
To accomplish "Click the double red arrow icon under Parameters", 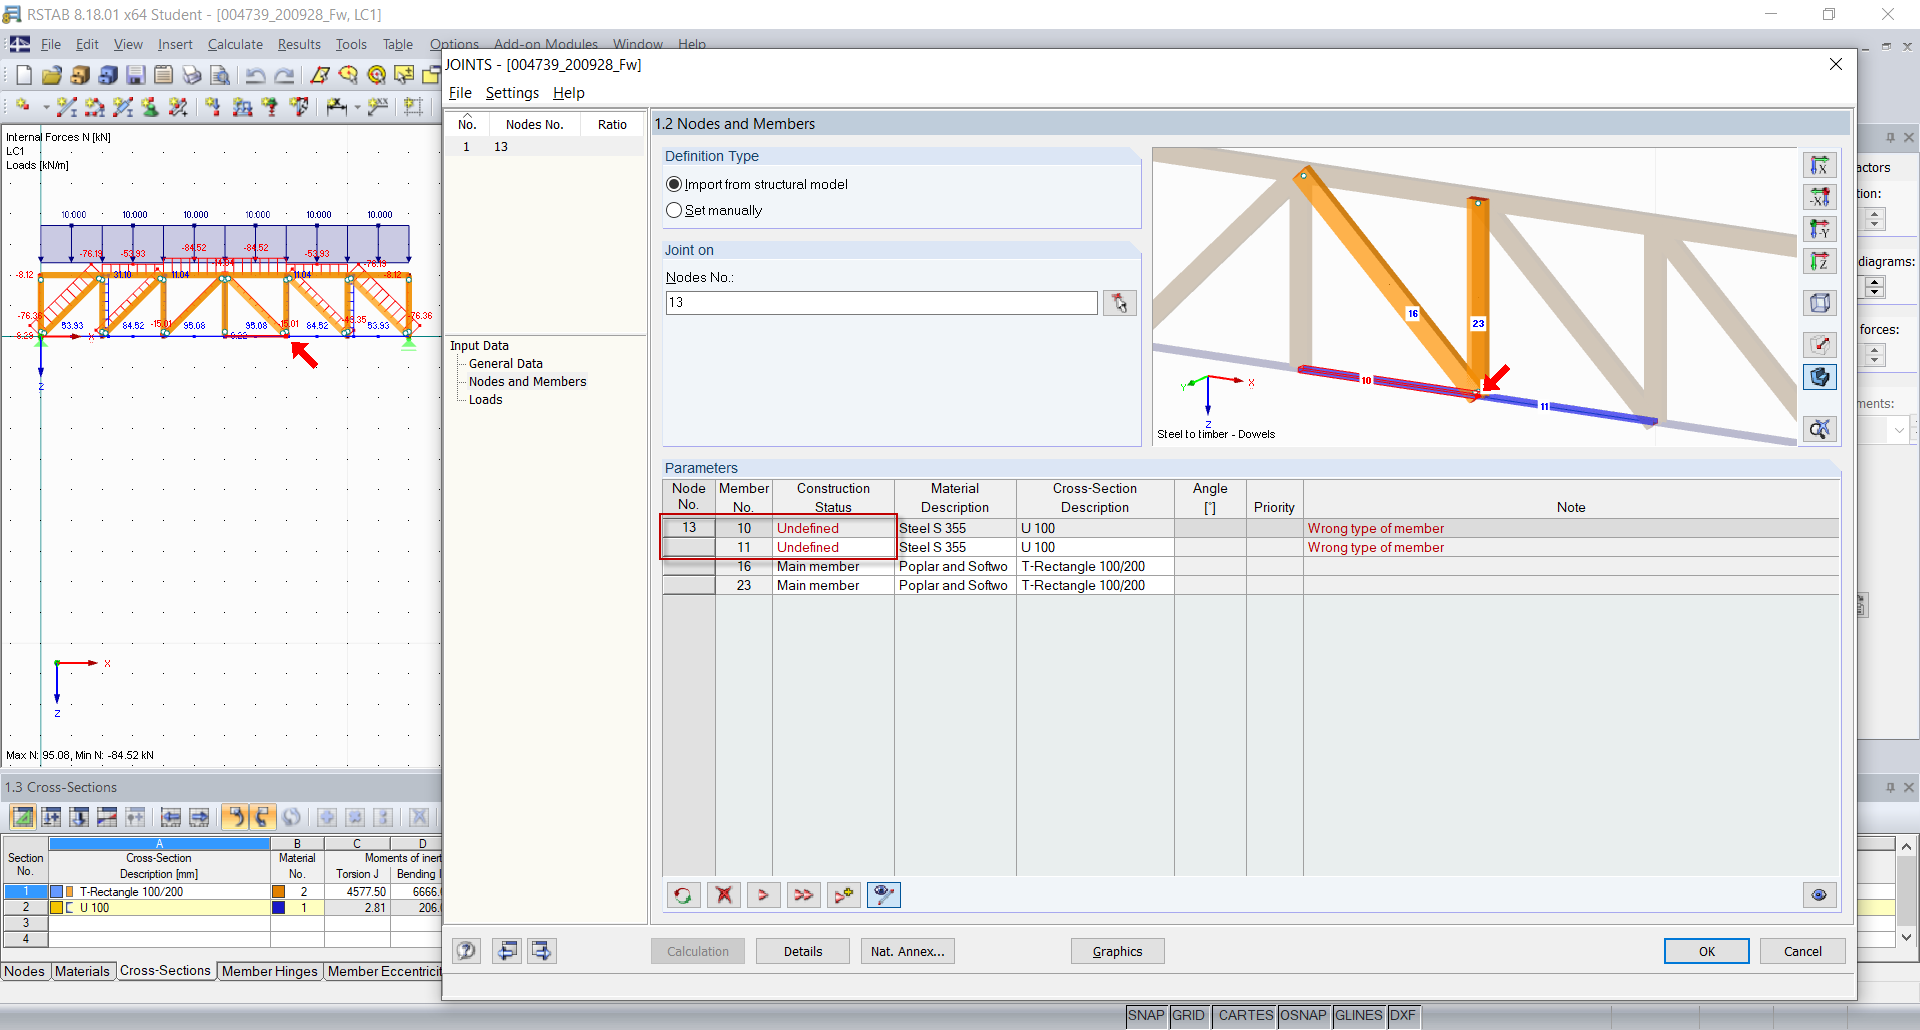I will click(803, 895).
